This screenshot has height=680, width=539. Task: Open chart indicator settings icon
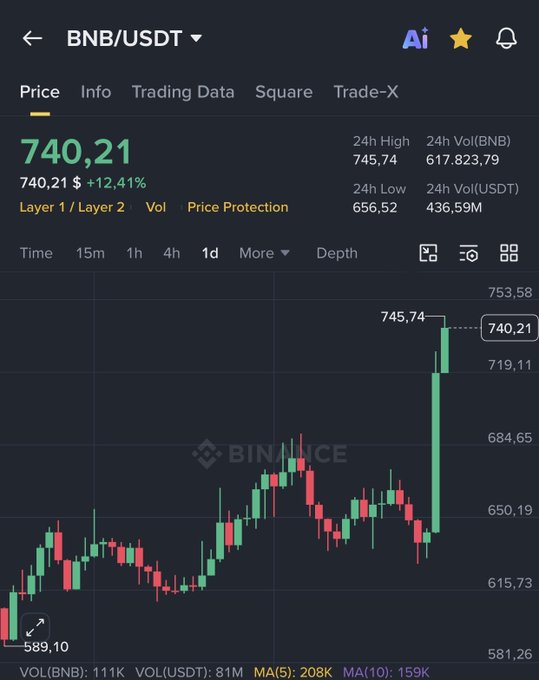click(468, 253)
